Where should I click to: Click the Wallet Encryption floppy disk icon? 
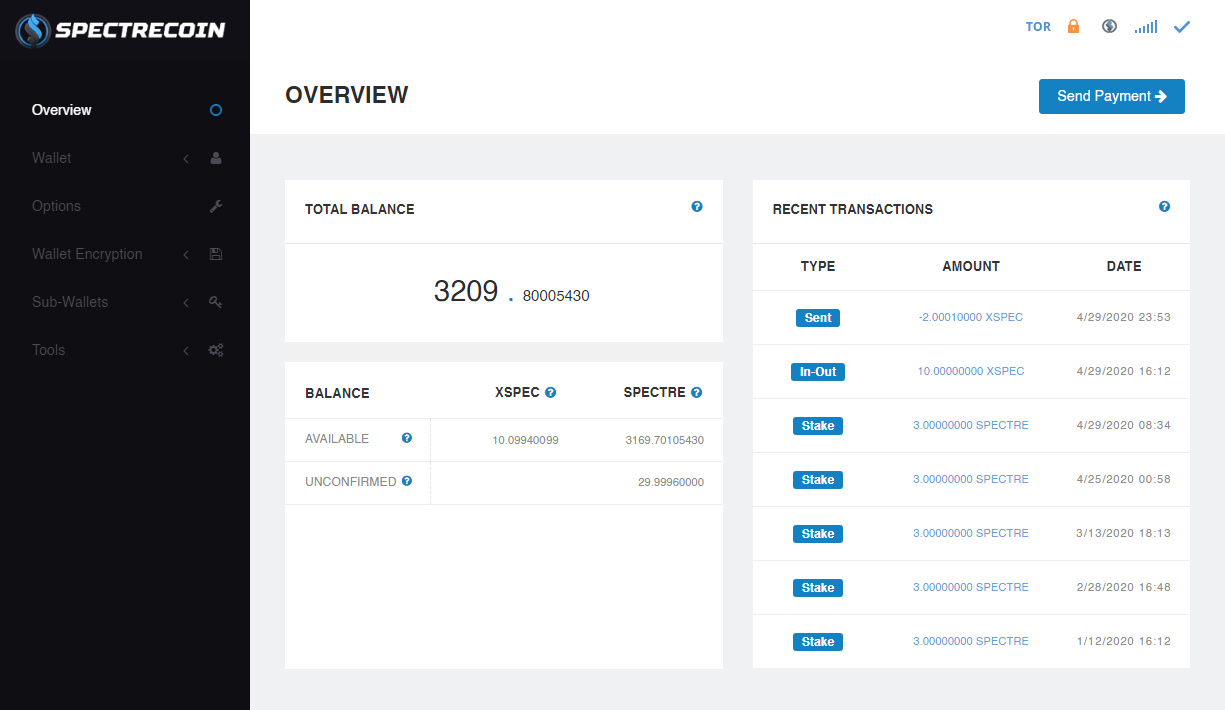pos(215,254)
